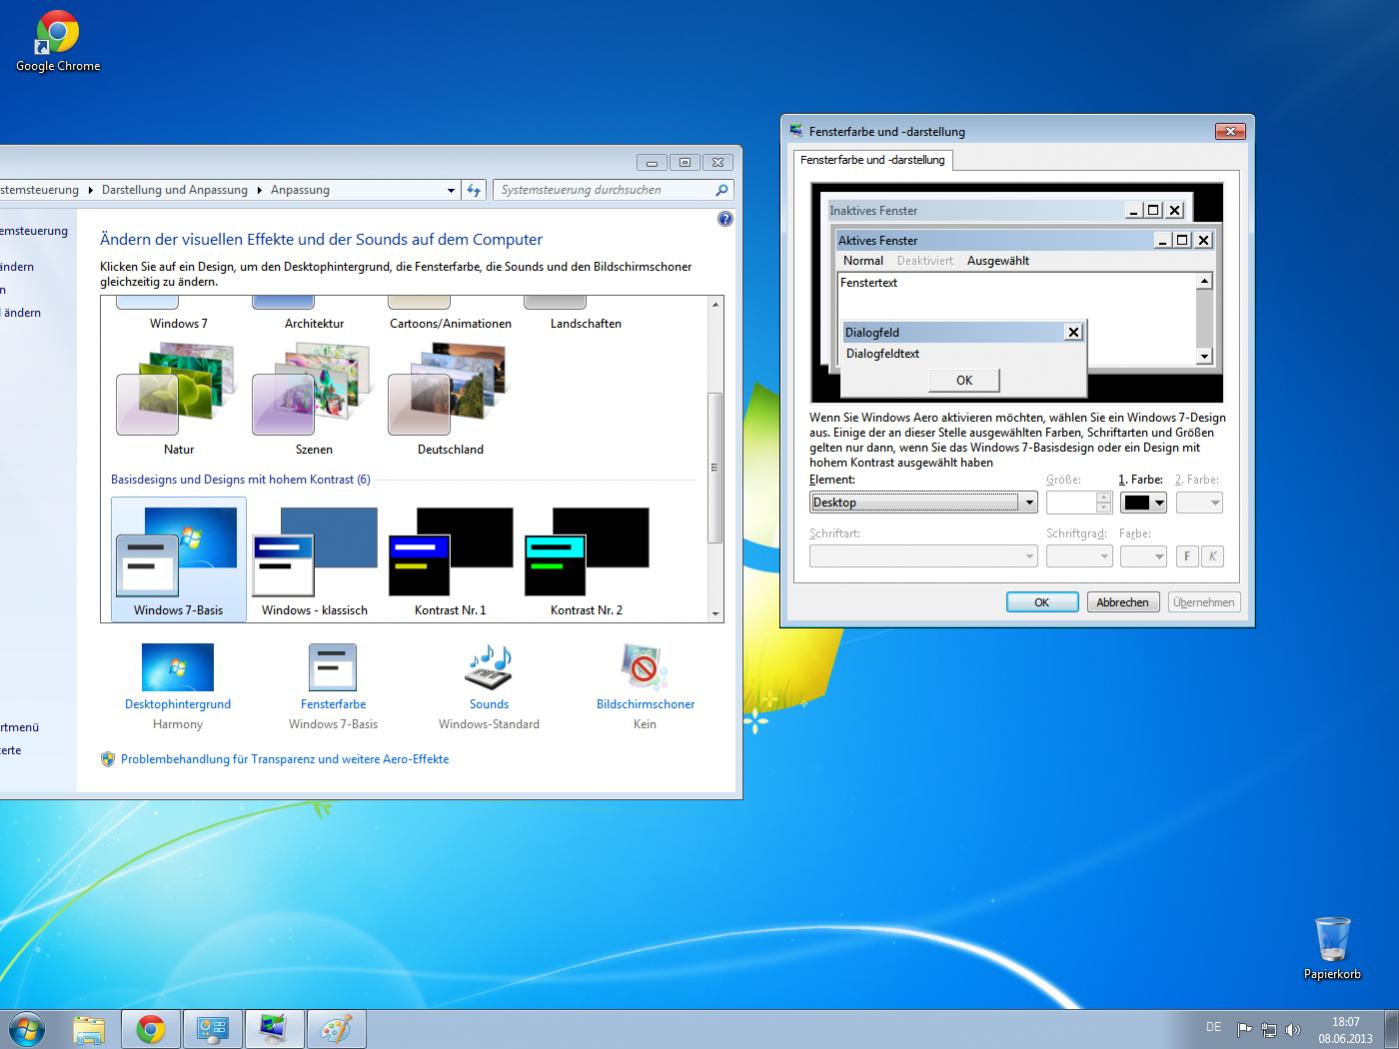Confirm with the dialog OK button
This screenshot has width=1399, height=1049.
pos(1042,602)
